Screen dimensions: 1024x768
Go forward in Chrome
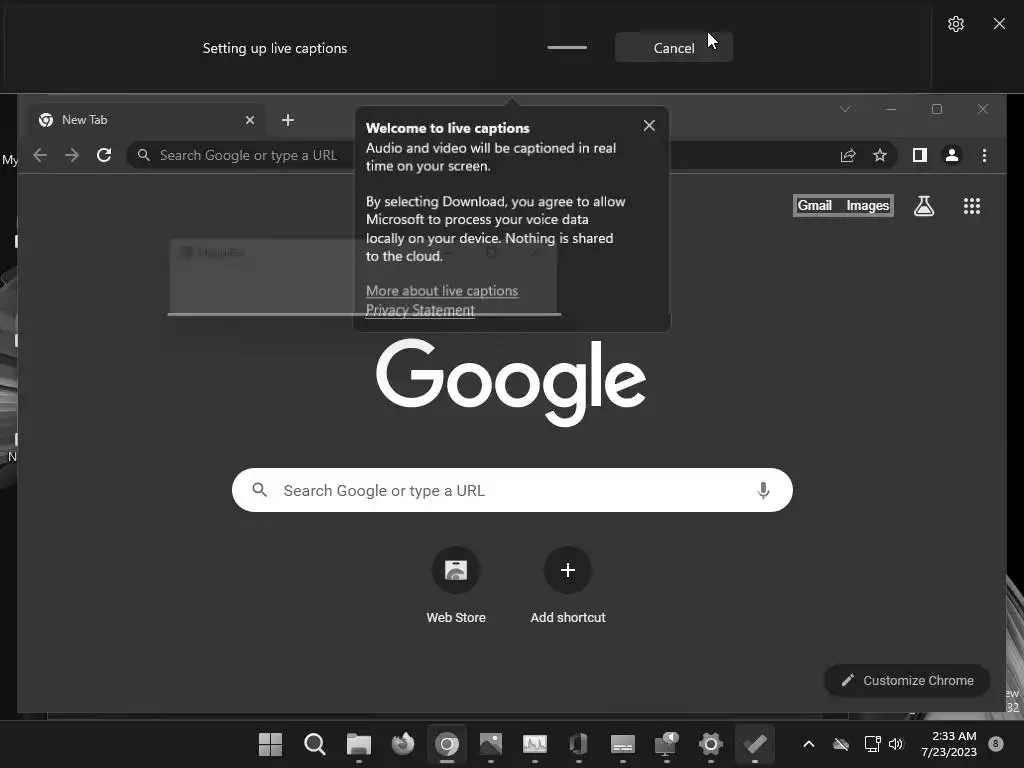[x=72, y=155]
